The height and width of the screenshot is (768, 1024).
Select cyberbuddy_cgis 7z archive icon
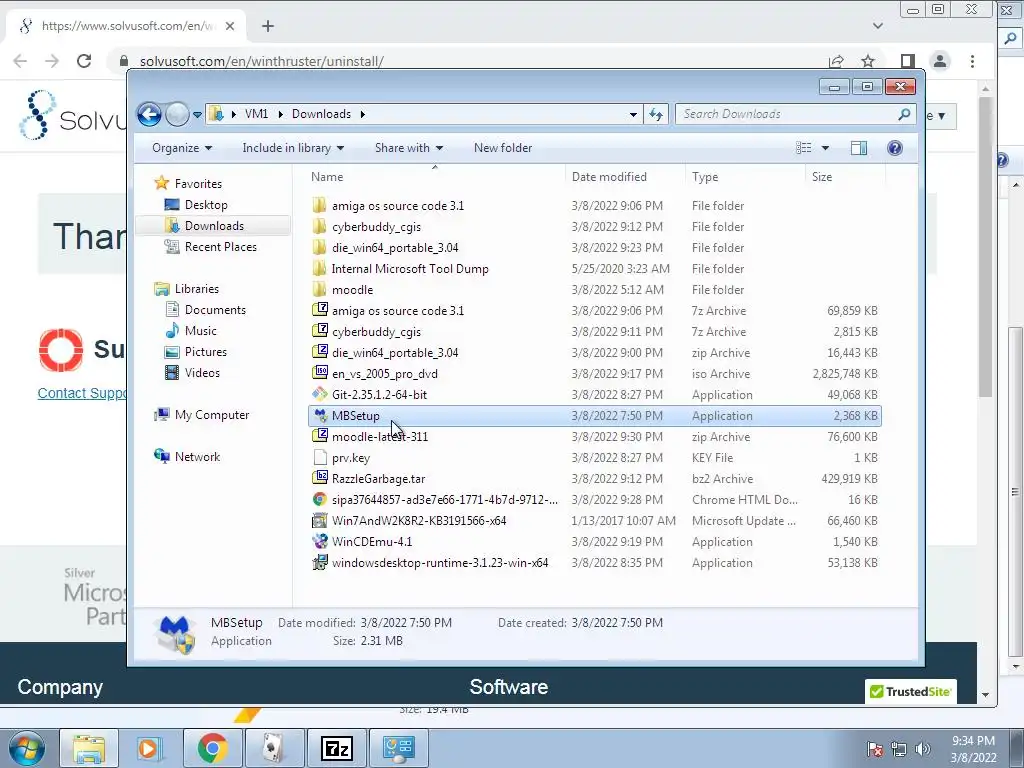pyautogui.click(x=319, y=331)
